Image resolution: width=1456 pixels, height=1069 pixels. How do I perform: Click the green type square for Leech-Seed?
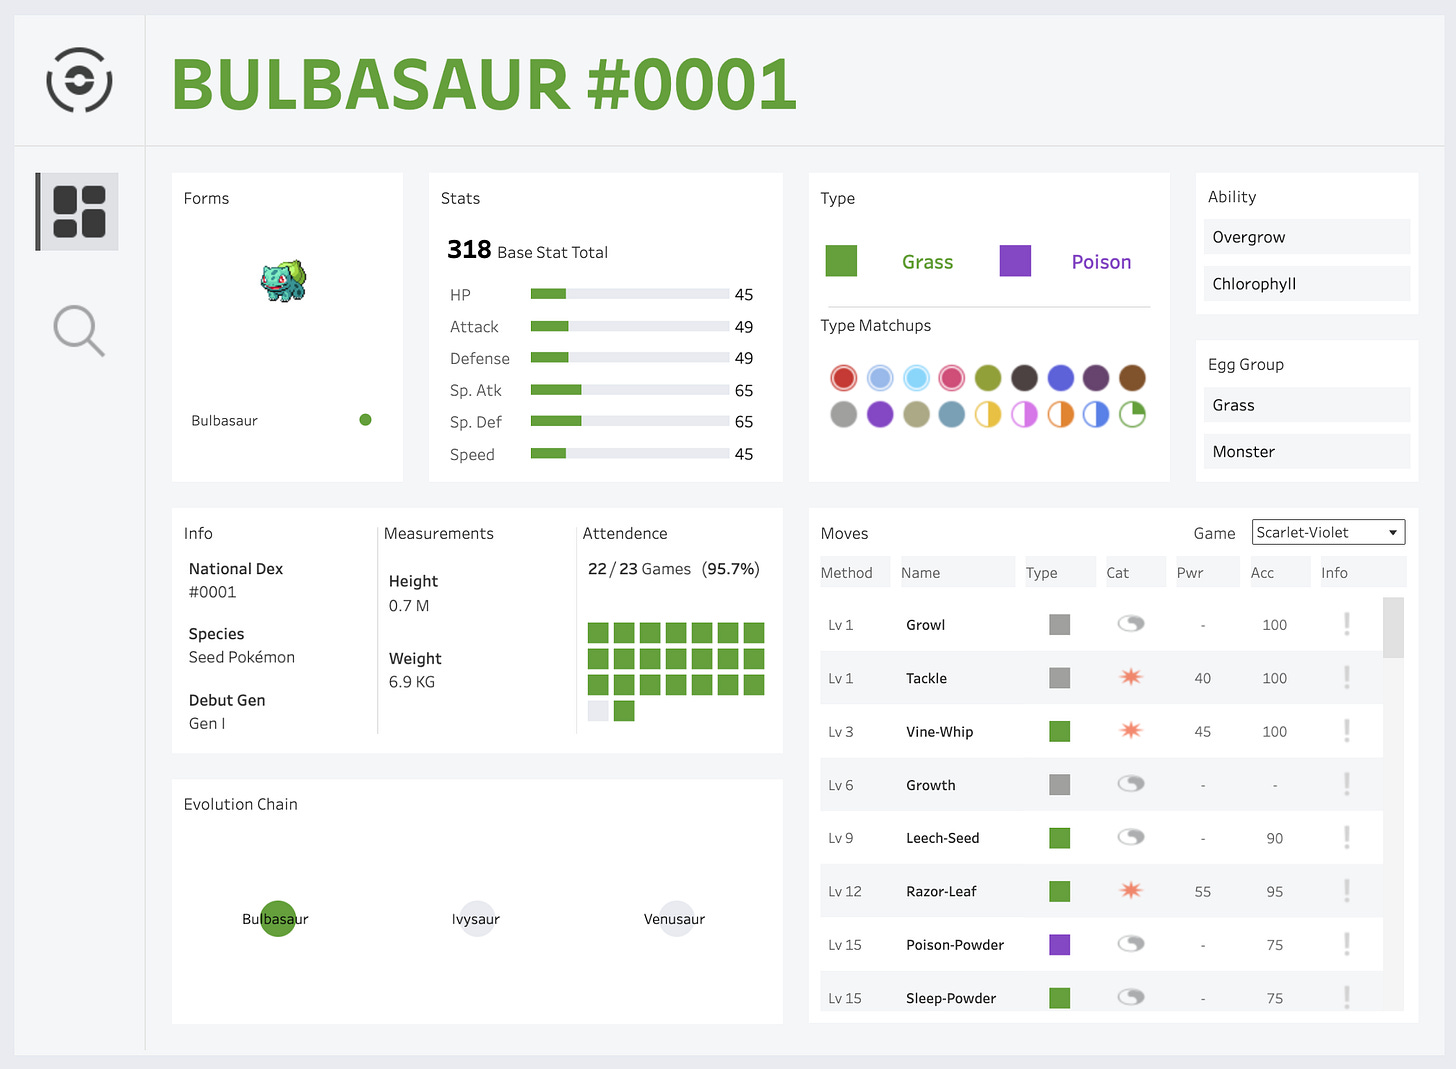[x=1060, y=838]
